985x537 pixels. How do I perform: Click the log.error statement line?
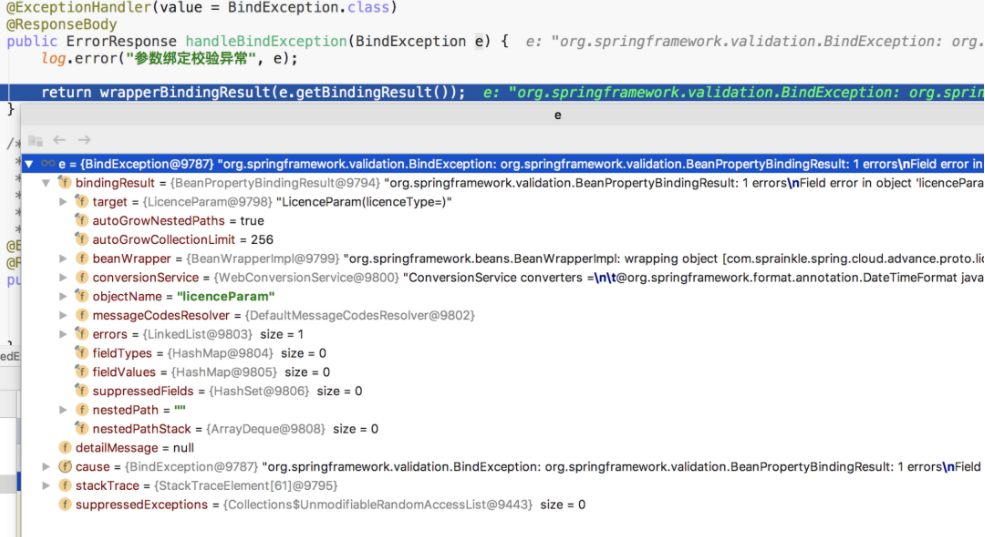(170, 58)
